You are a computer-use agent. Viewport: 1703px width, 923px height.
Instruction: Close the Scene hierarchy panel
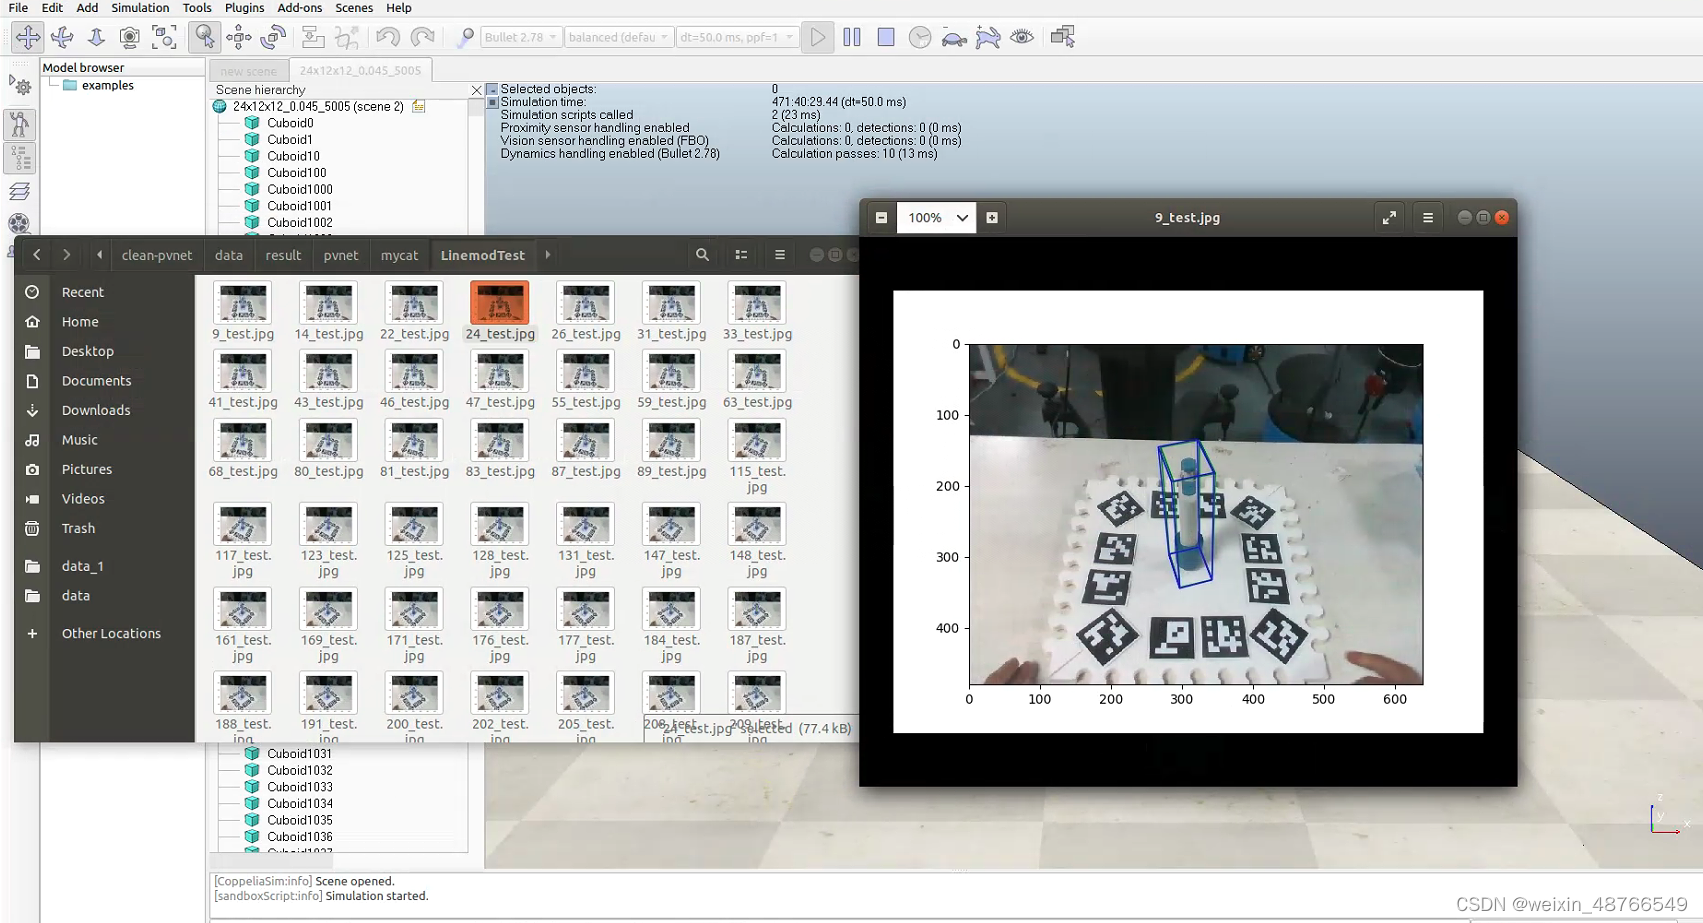[476, 90]
